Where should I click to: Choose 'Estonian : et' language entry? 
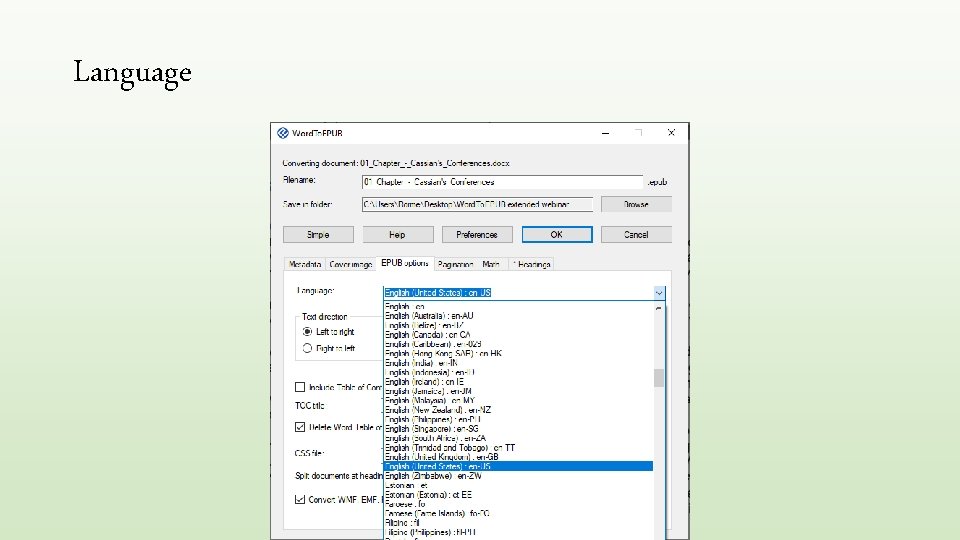point(518,485)
